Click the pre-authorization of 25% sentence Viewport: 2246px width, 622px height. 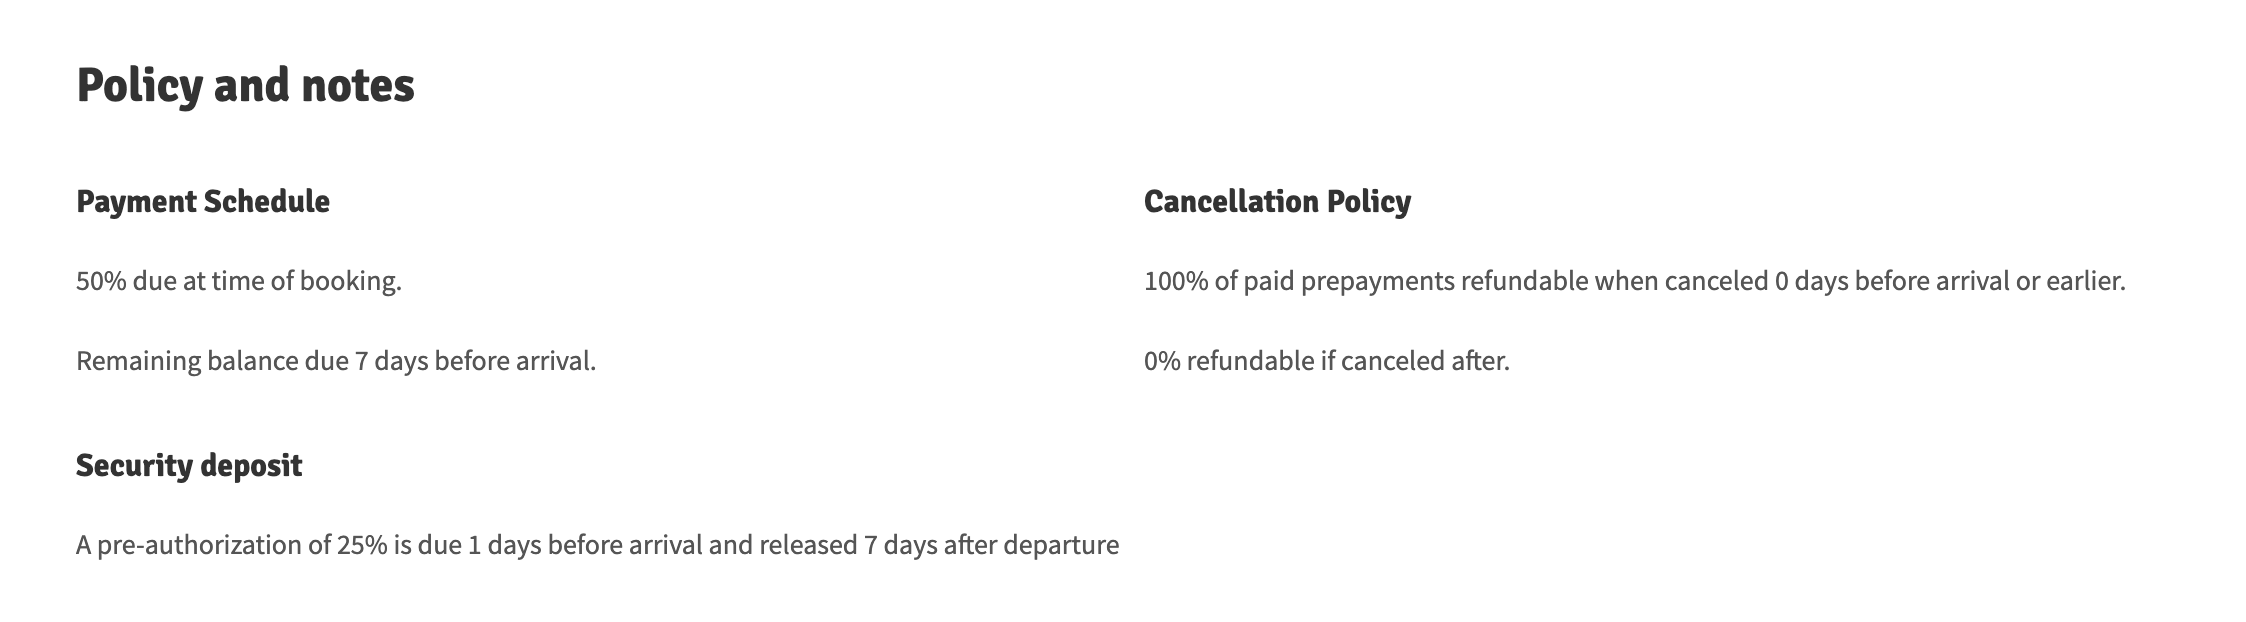(x=597, y=545)
